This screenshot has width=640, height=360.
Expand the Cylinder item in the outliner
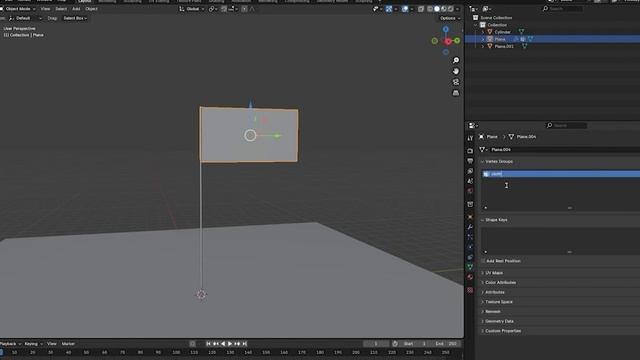click(483, 32)
